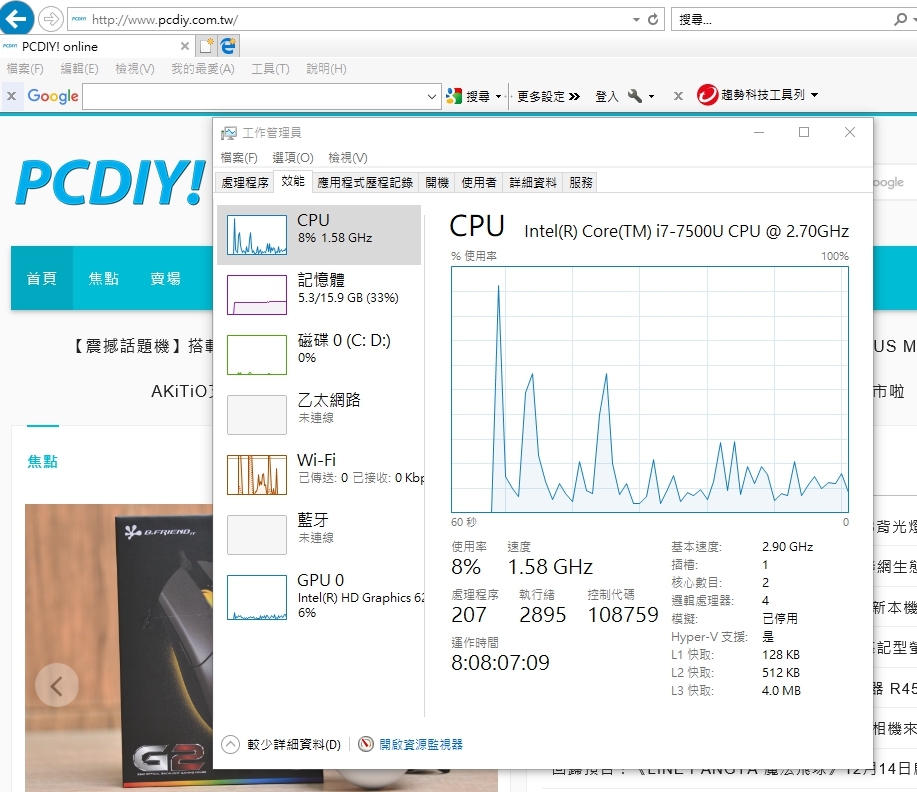Open the Trend Micro 趨勢科技工具列 dropdown
Viewport: 917px width, 792px height.
pyautogui.click(x=814, y=95)
